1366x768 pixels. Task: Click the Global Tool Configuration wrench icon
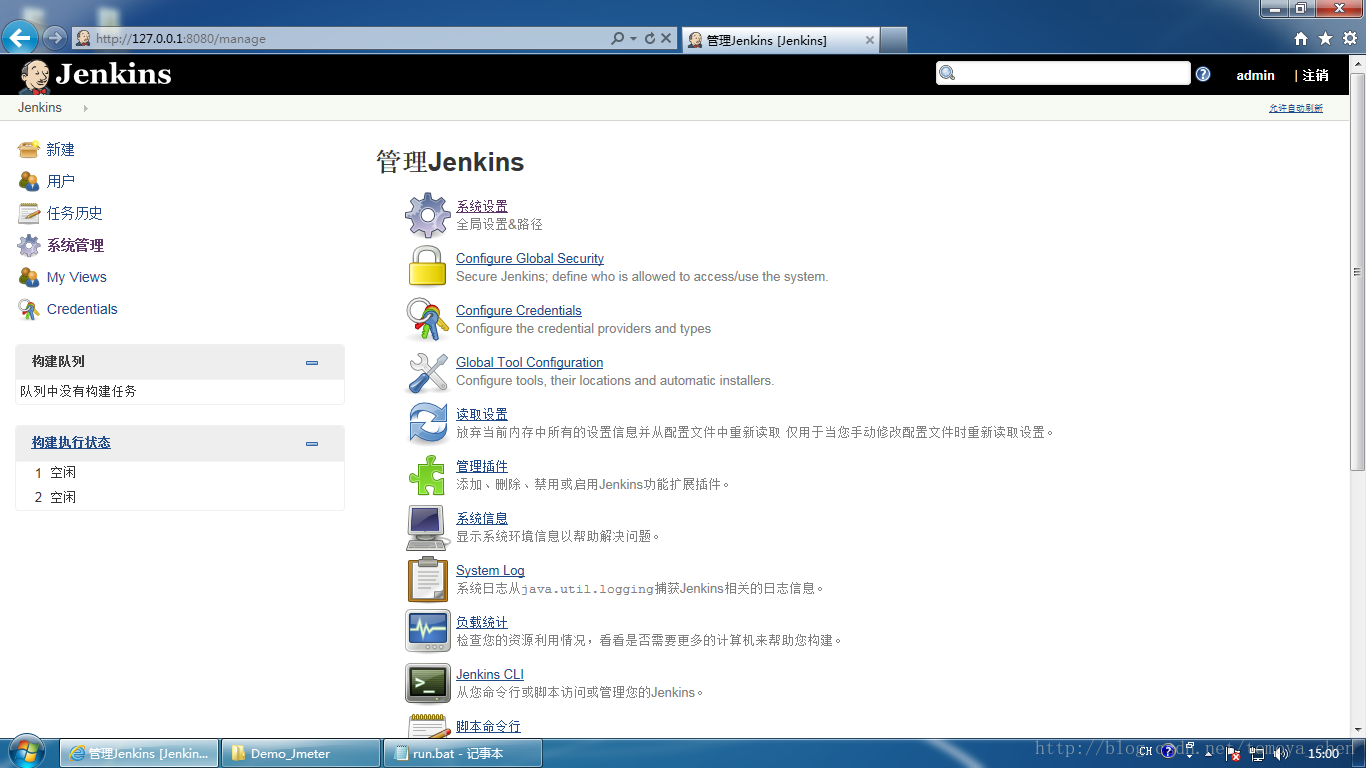tap(428, 371)
